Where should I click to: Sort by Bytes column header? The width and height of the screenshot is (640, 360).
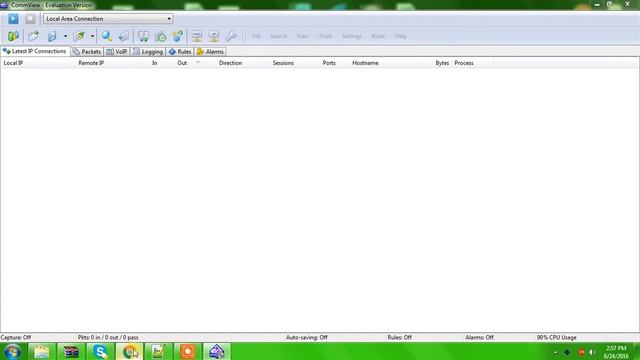click(442, 63)
